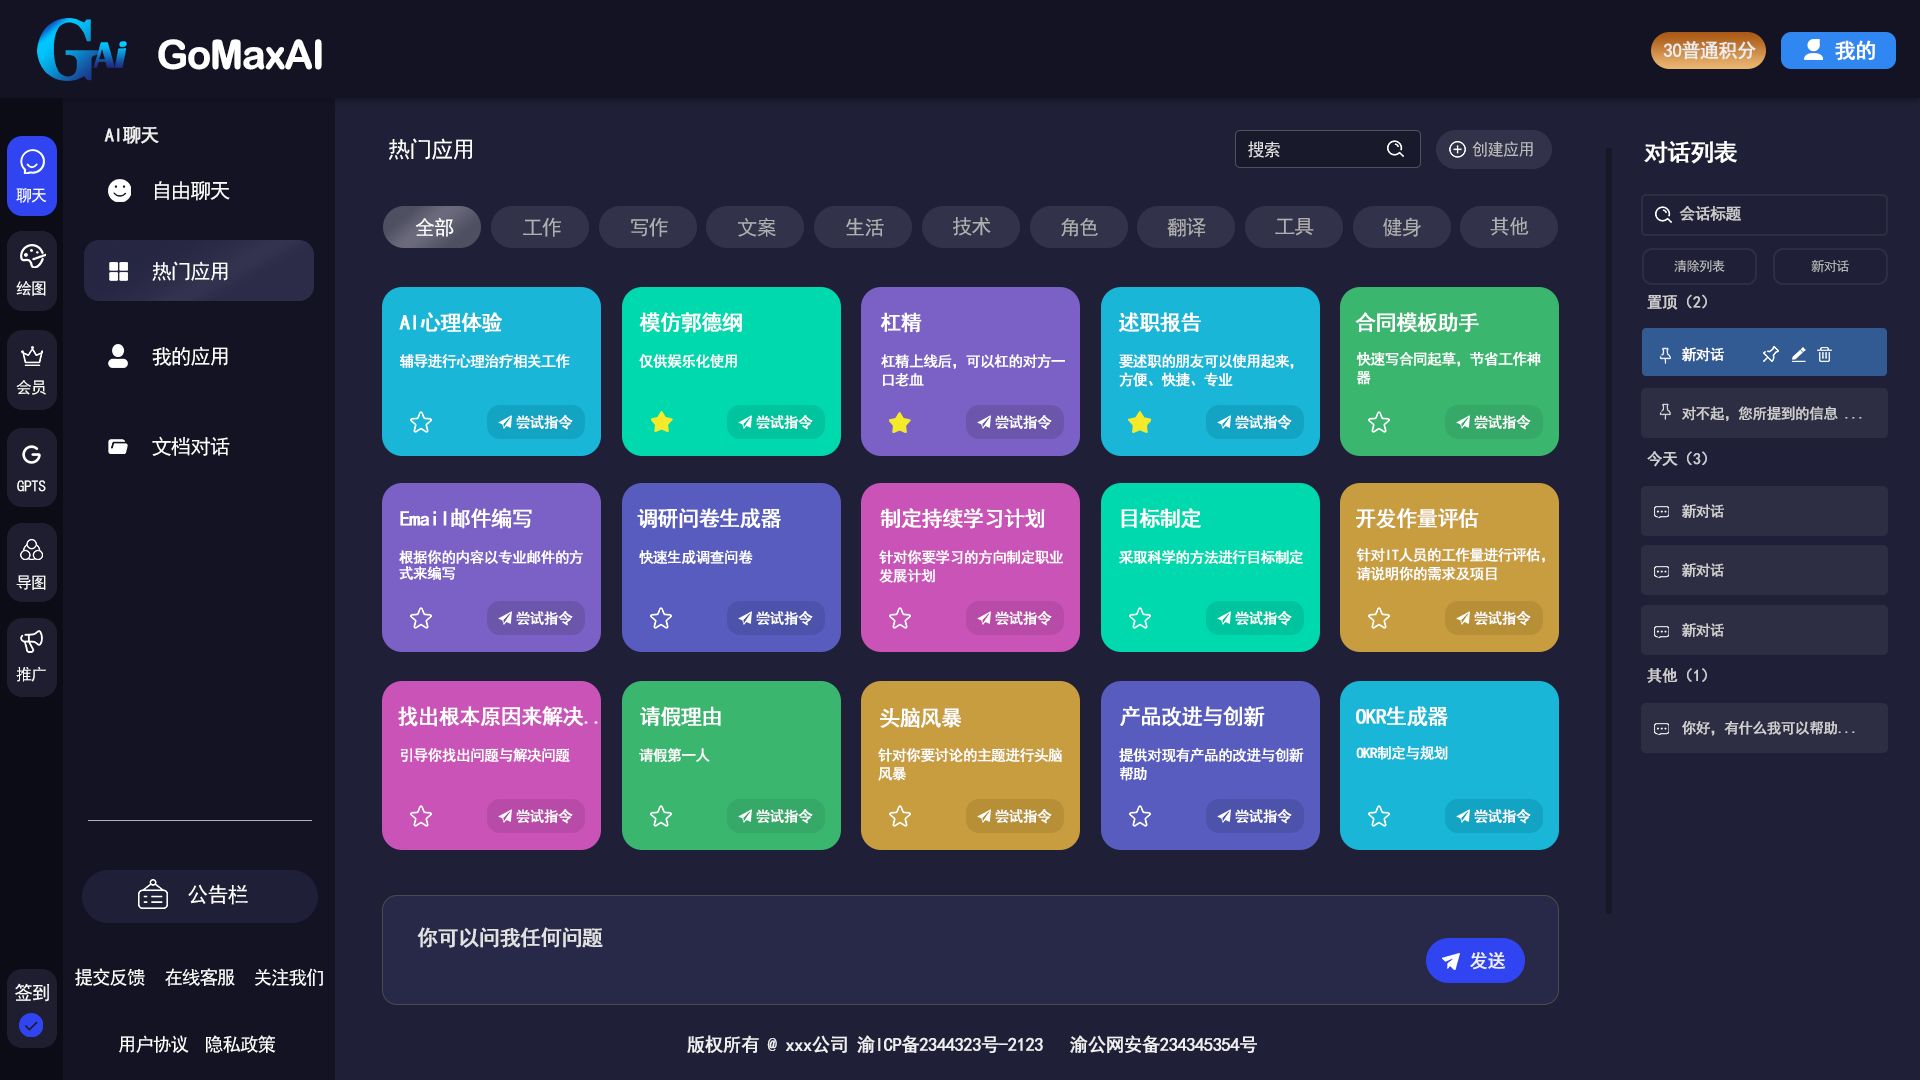Collapse the 置顶 (2) conversation group

tap(1678, 301)
